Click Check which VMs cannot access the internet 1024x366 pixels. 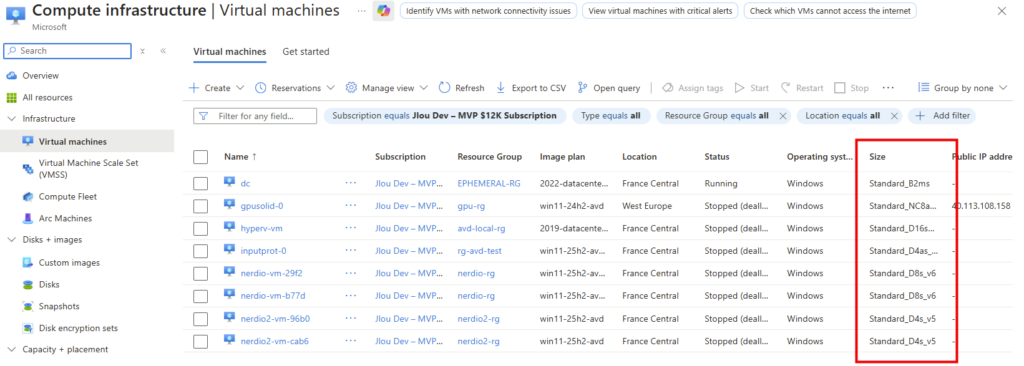(830, 11)
